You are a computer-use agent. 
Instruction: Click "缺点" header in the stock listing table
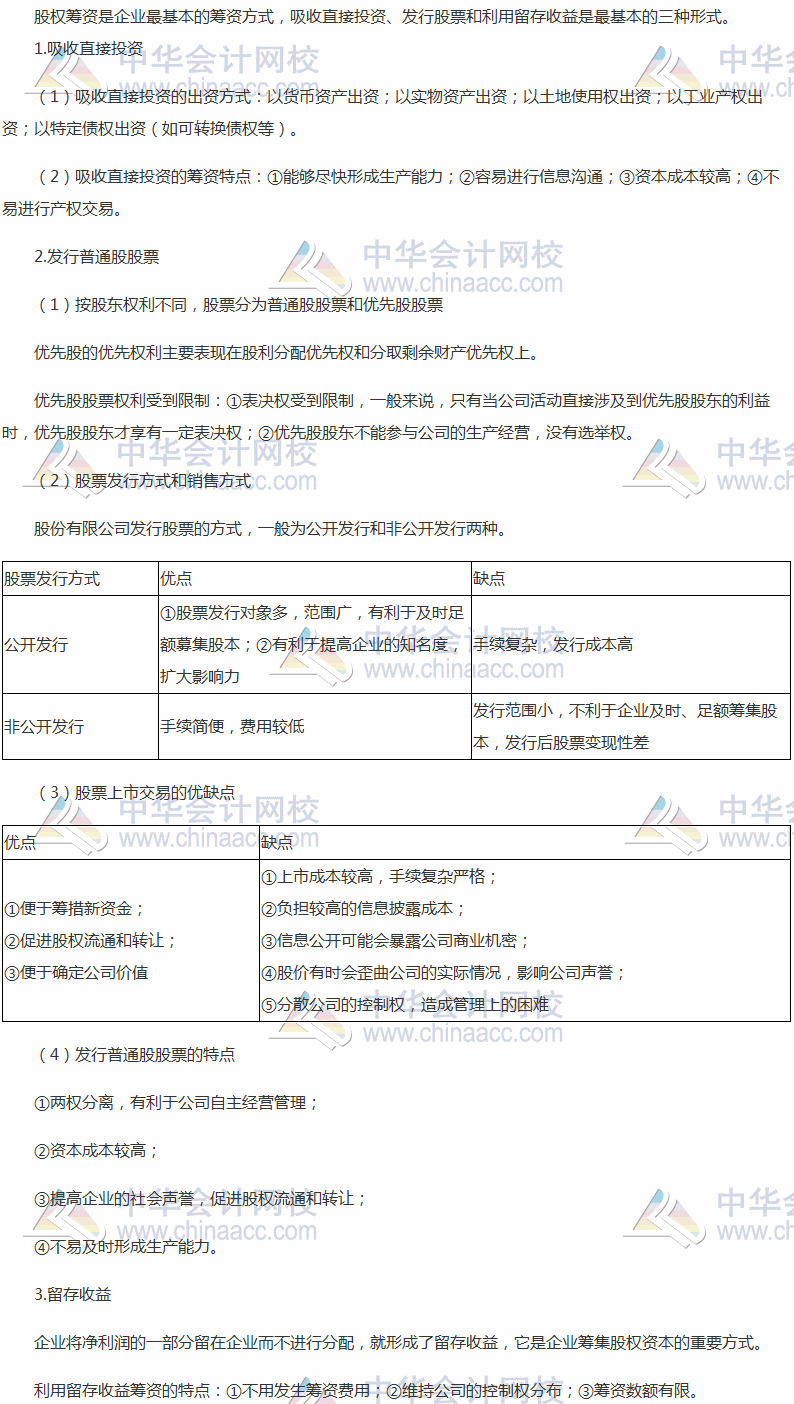point(278,843)
